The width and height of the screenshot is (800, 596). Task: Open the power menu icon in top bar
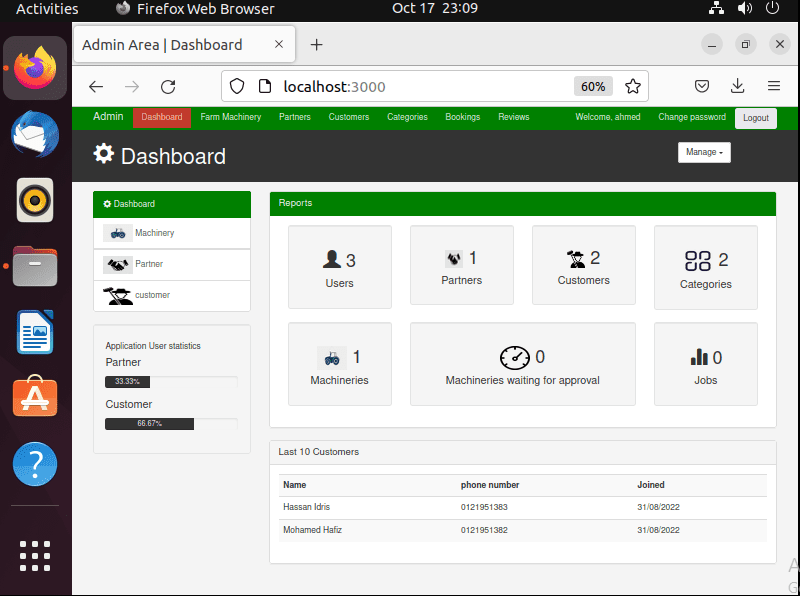(772, 8)
